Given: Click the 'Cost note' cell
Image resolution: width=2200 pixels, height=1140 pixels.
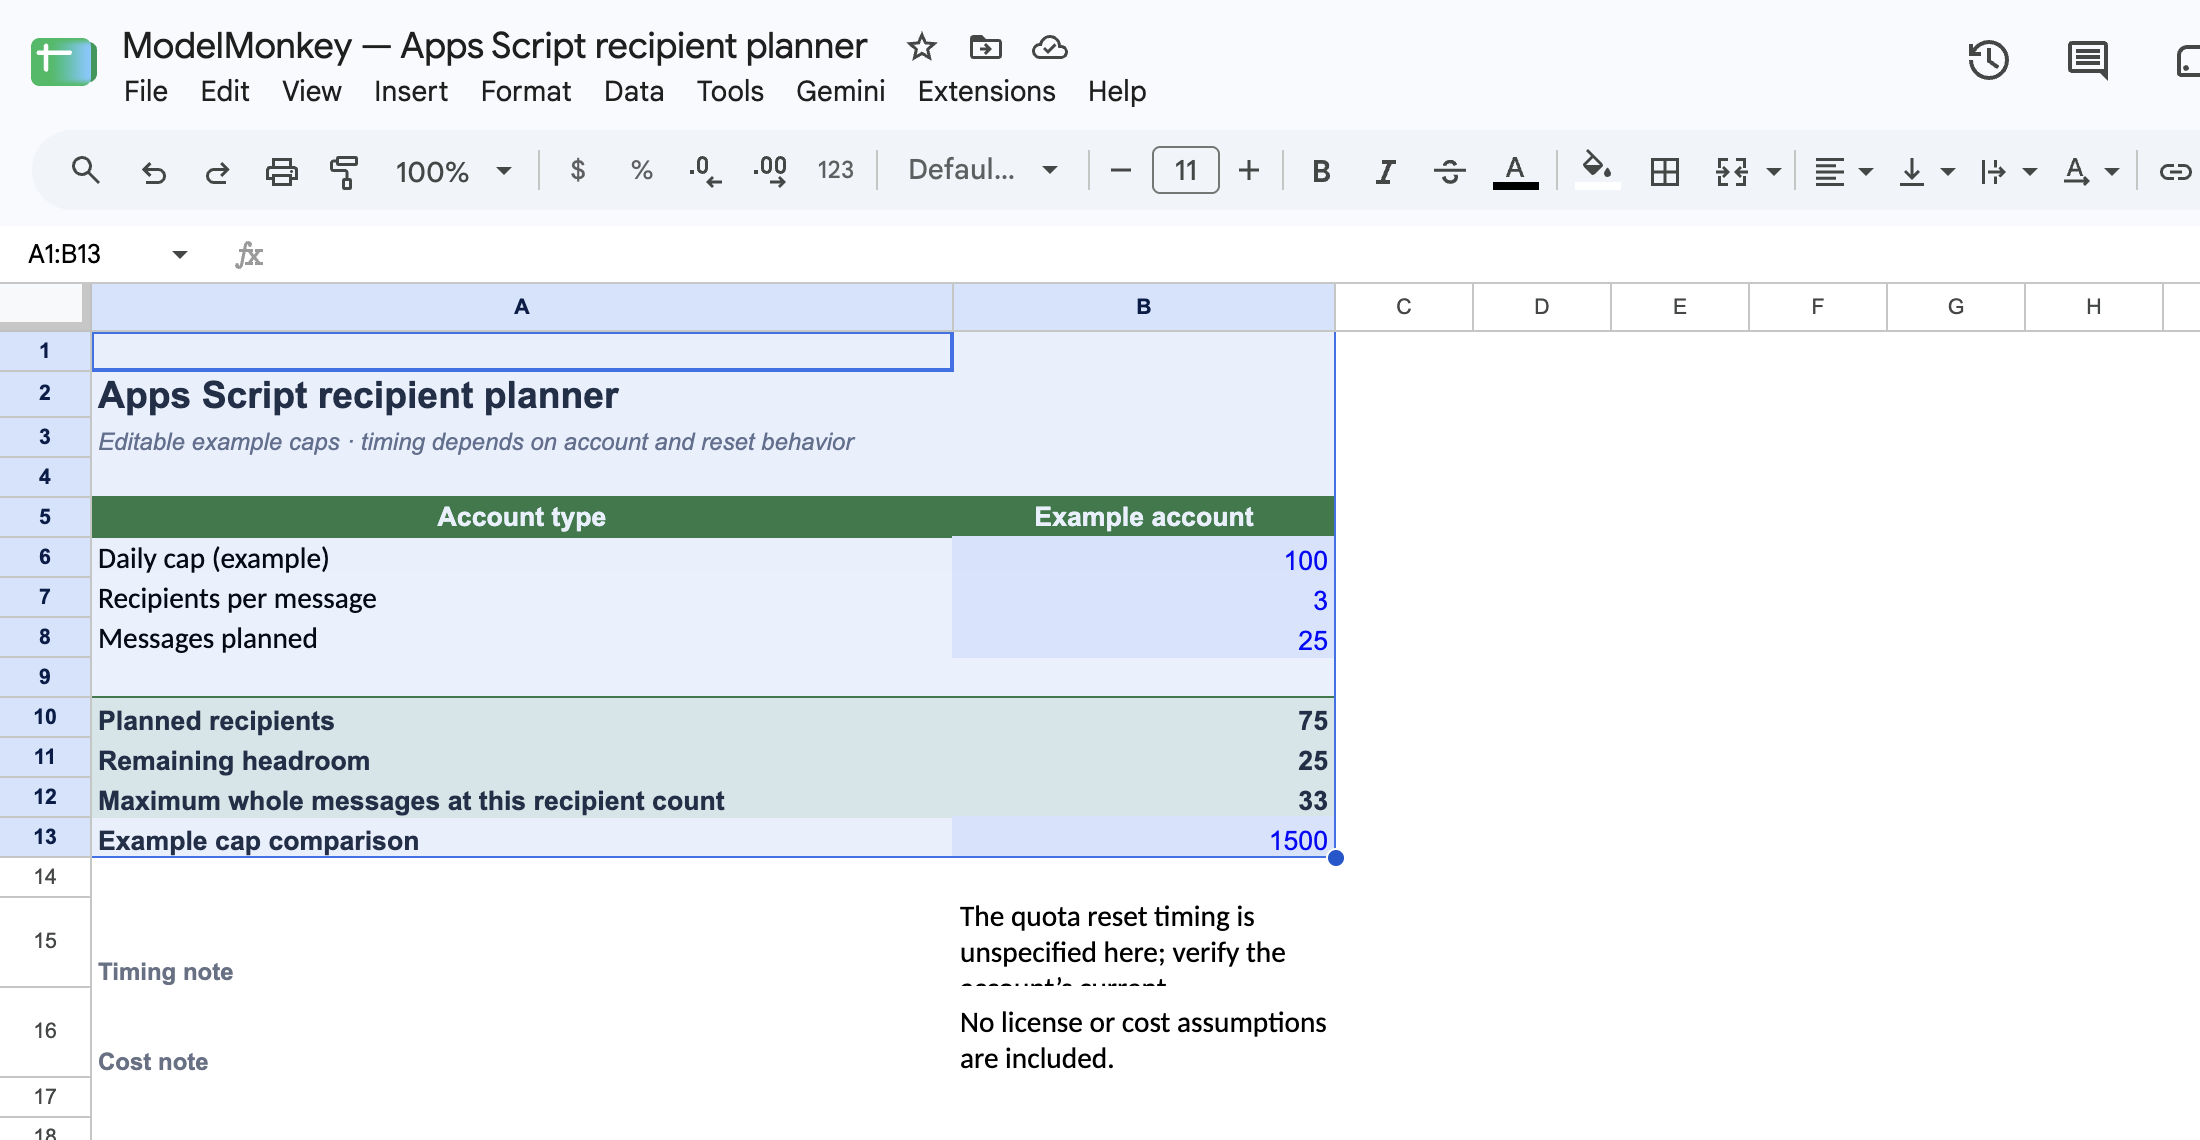Looking at the screenshot, I should pyautogui.click(x=521, y=1032).
